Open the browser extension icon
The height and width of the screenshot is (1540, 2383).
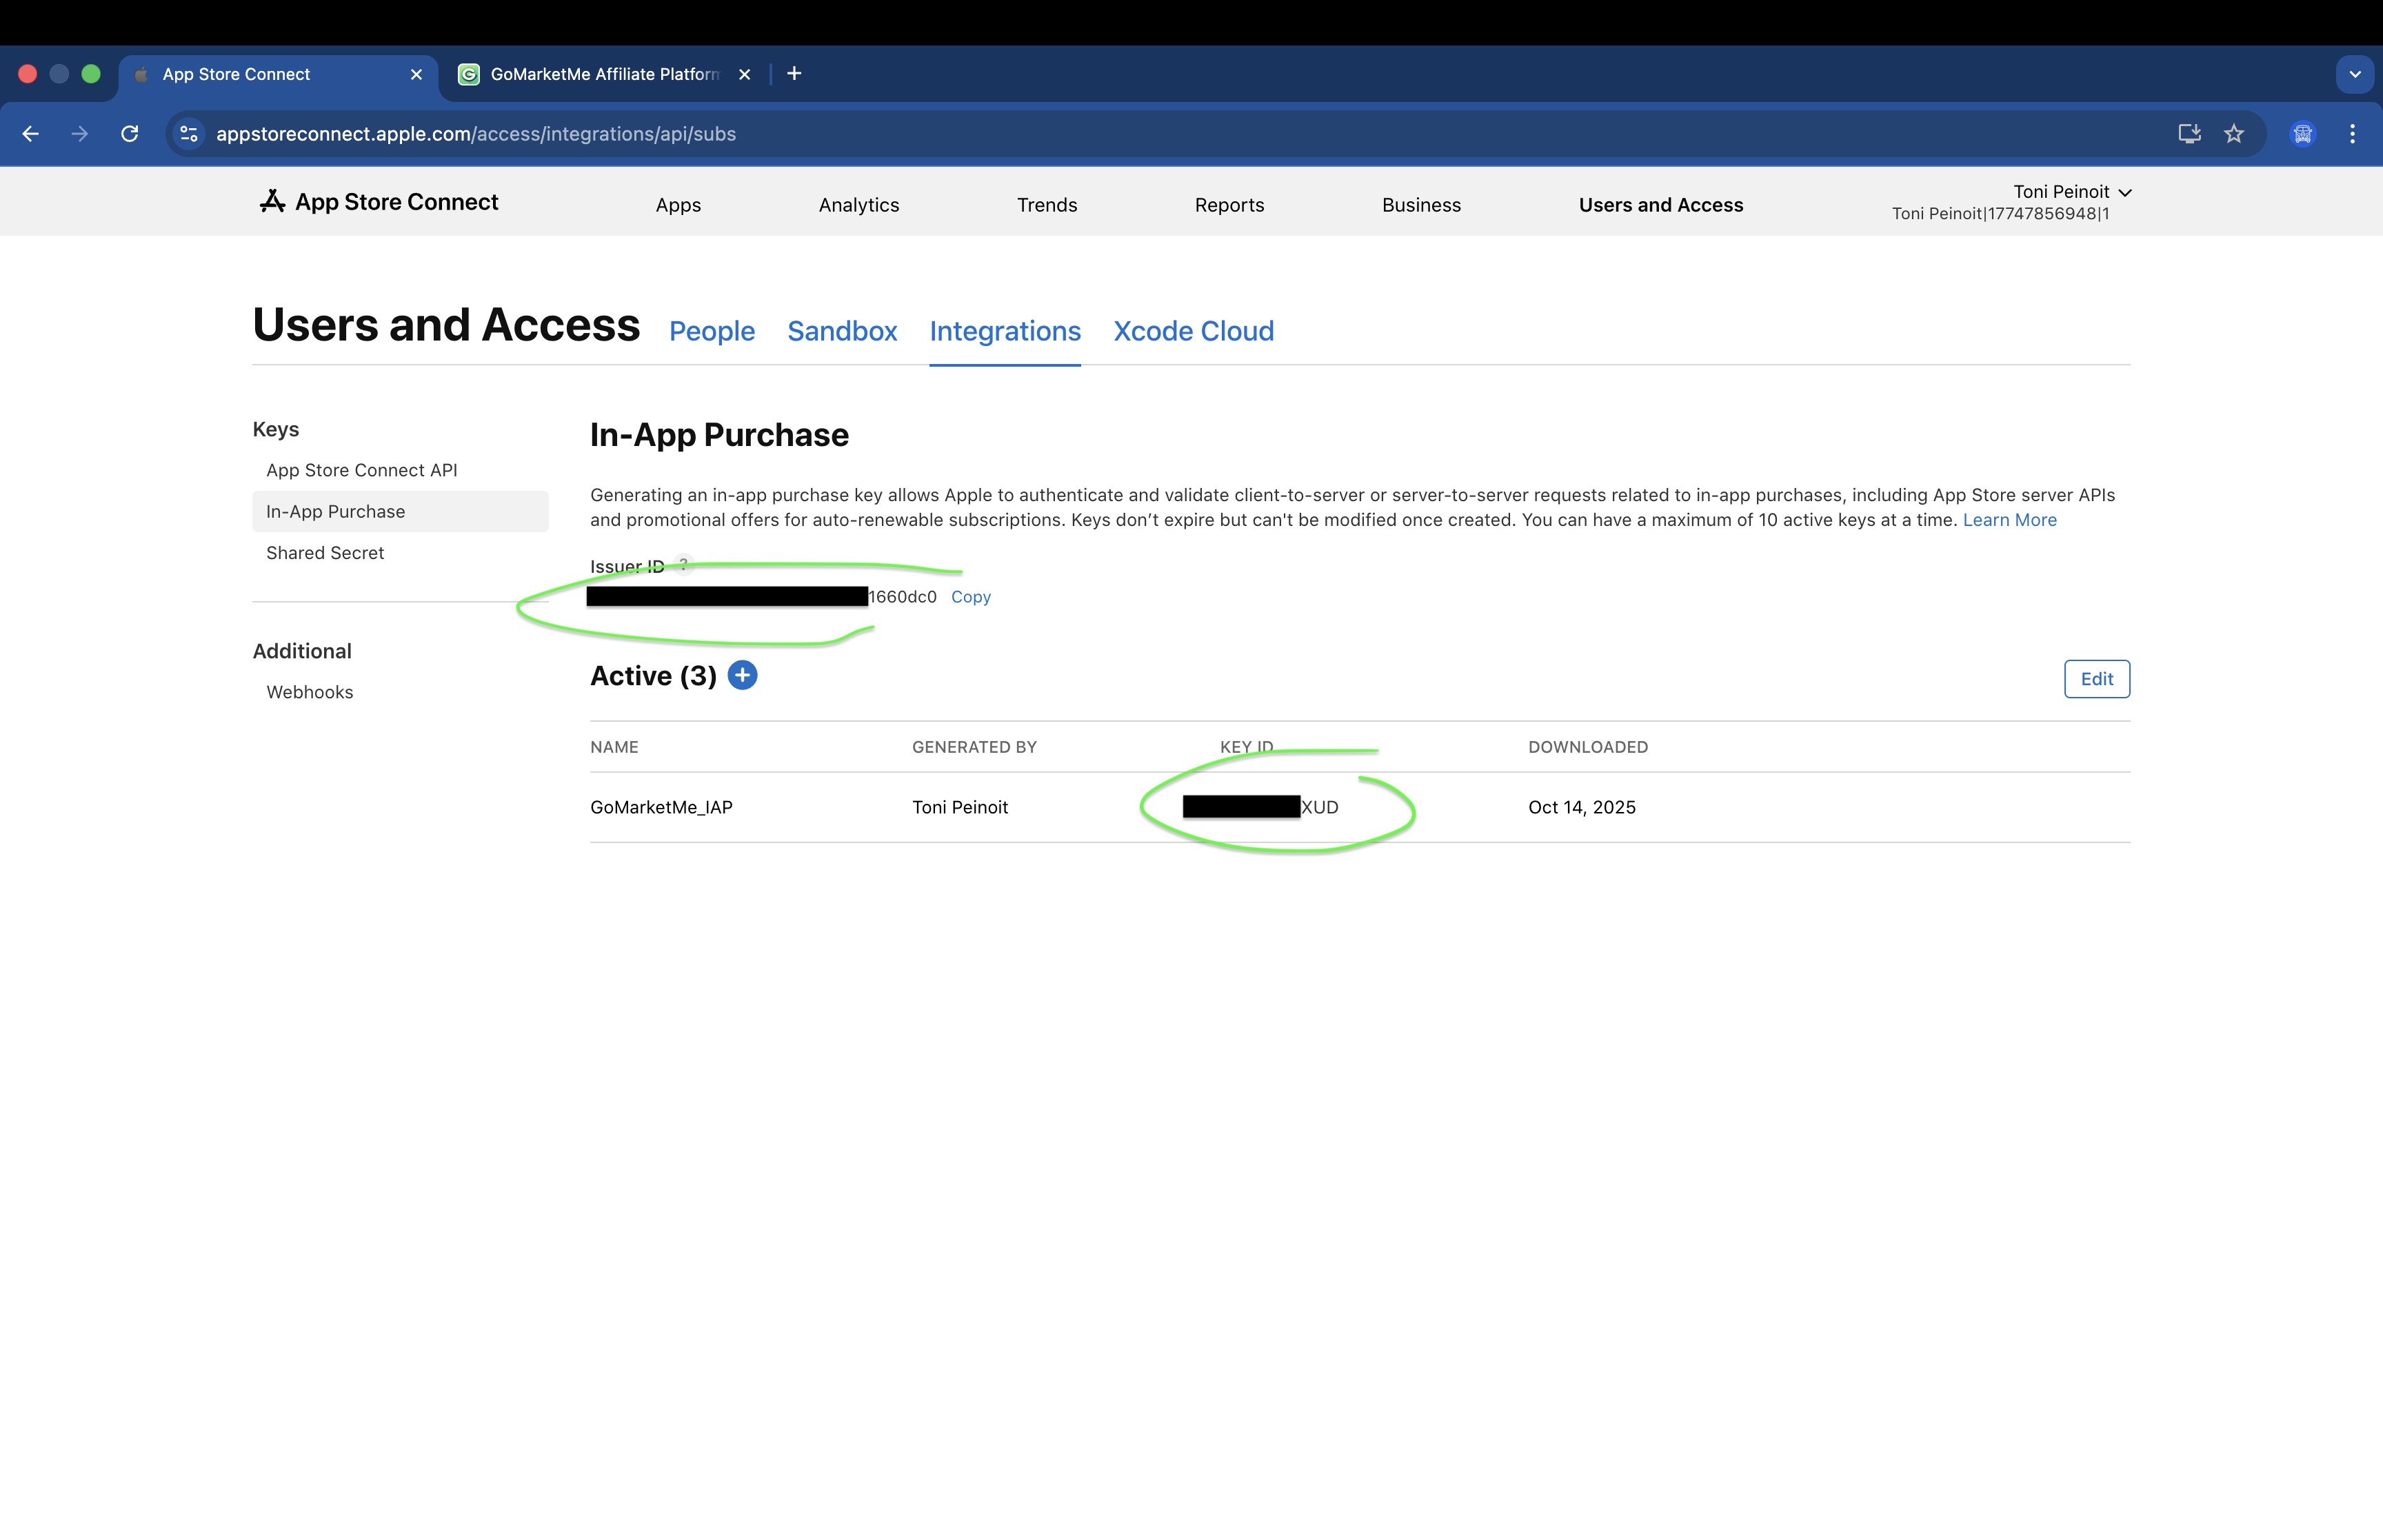tap(2302, 133)
